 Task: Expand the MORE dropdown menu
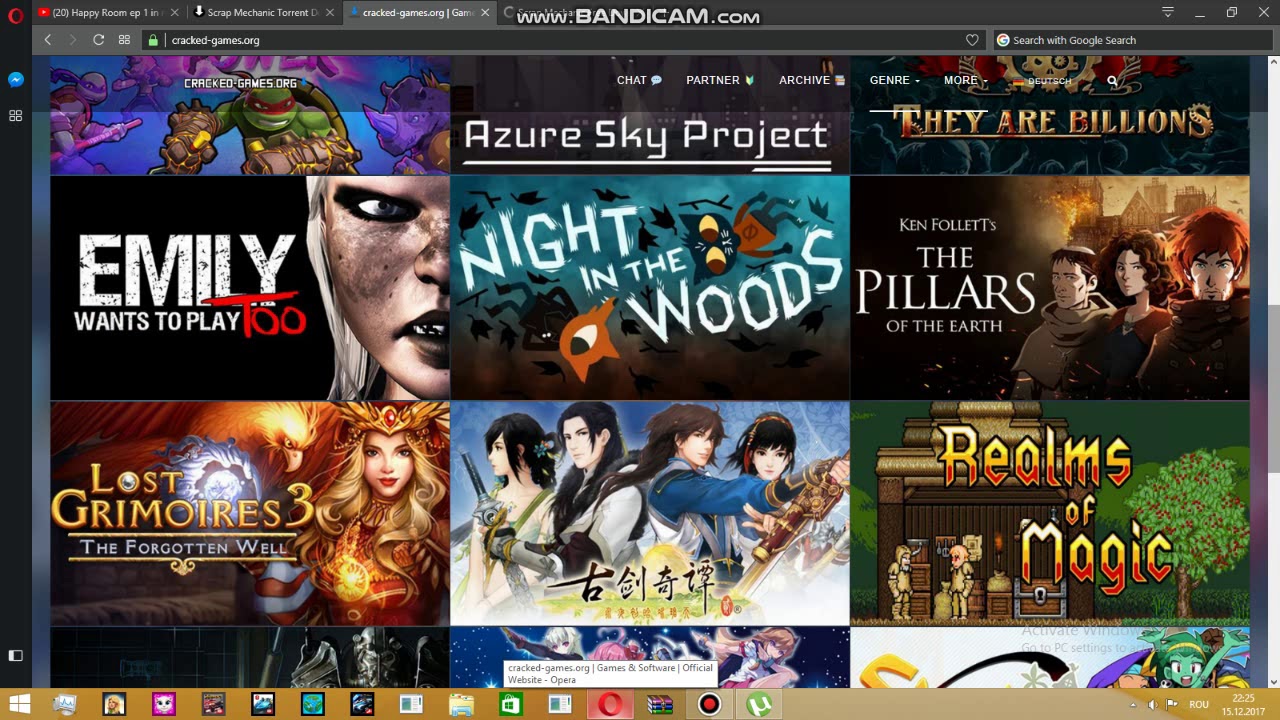click(965, 80)
